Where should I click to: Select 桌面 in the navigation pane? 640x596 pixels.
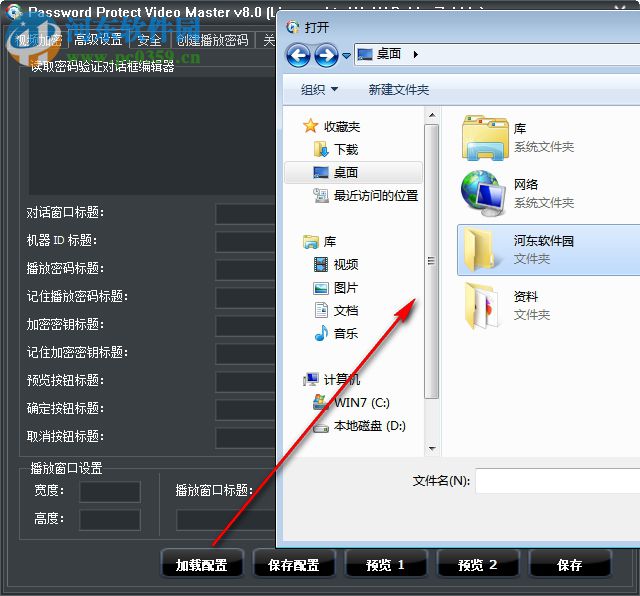[x=353, y=172]
